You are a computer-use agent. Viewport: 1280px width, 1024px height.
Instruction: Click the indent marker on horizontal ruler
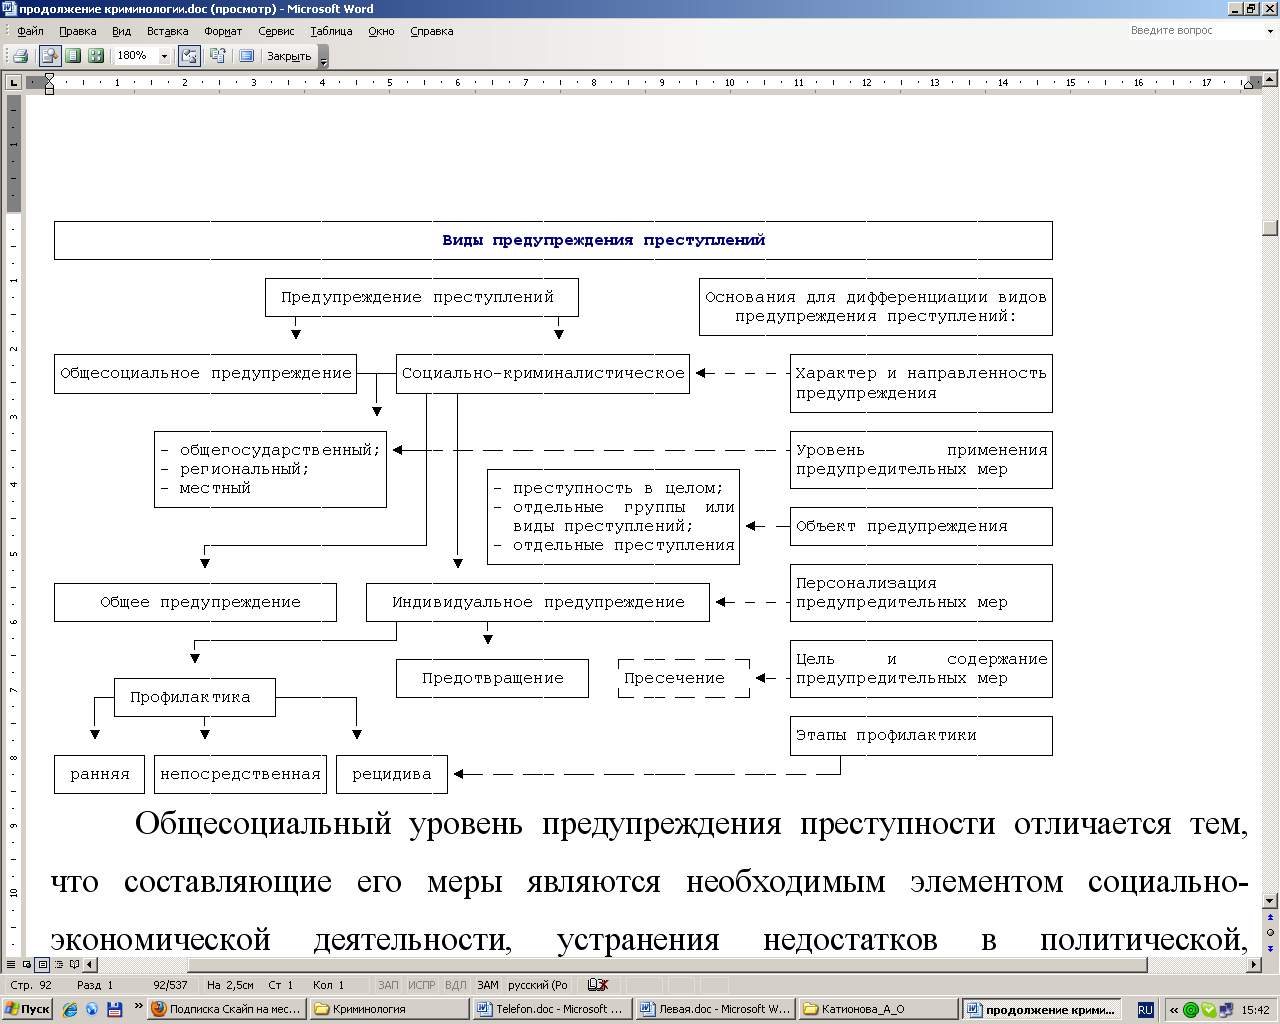tap(49, 83)
